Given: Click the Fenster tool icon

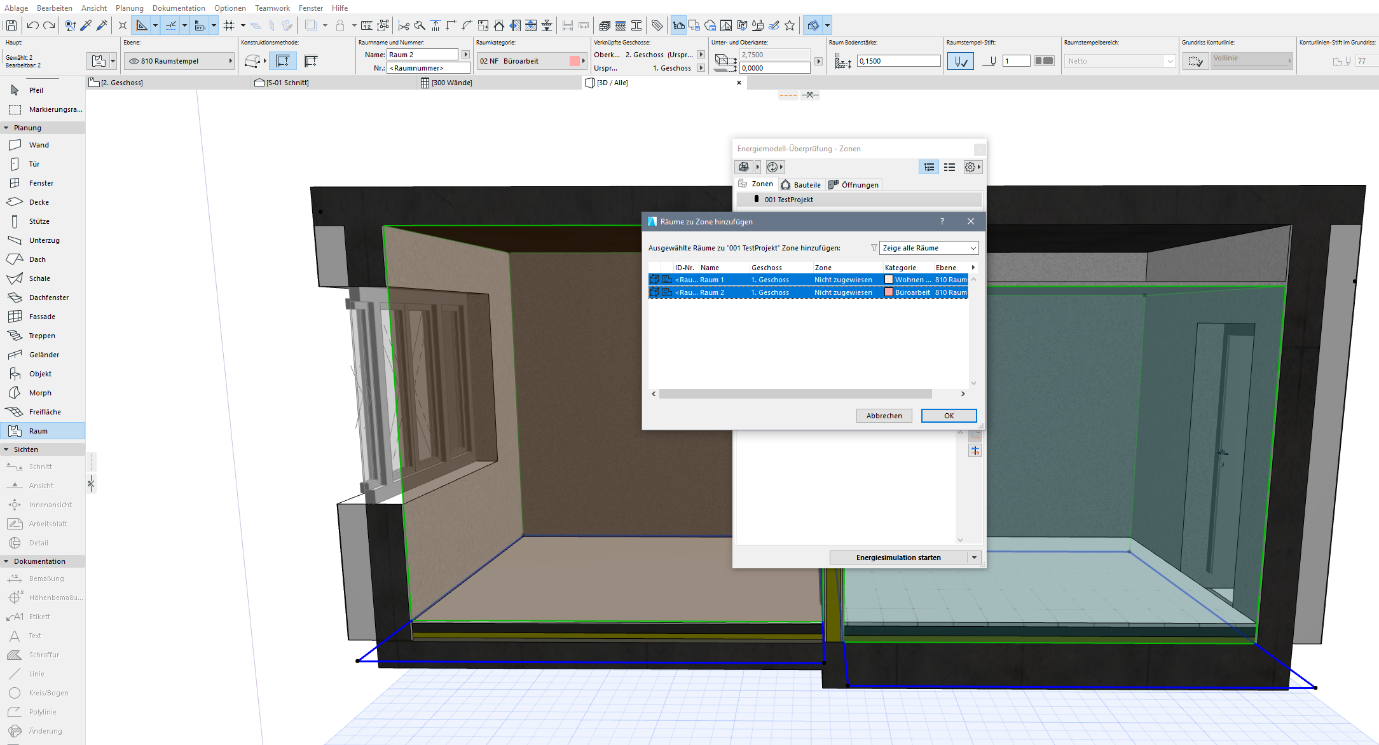Looking at the screenshot, I should [x=15, y=183].
